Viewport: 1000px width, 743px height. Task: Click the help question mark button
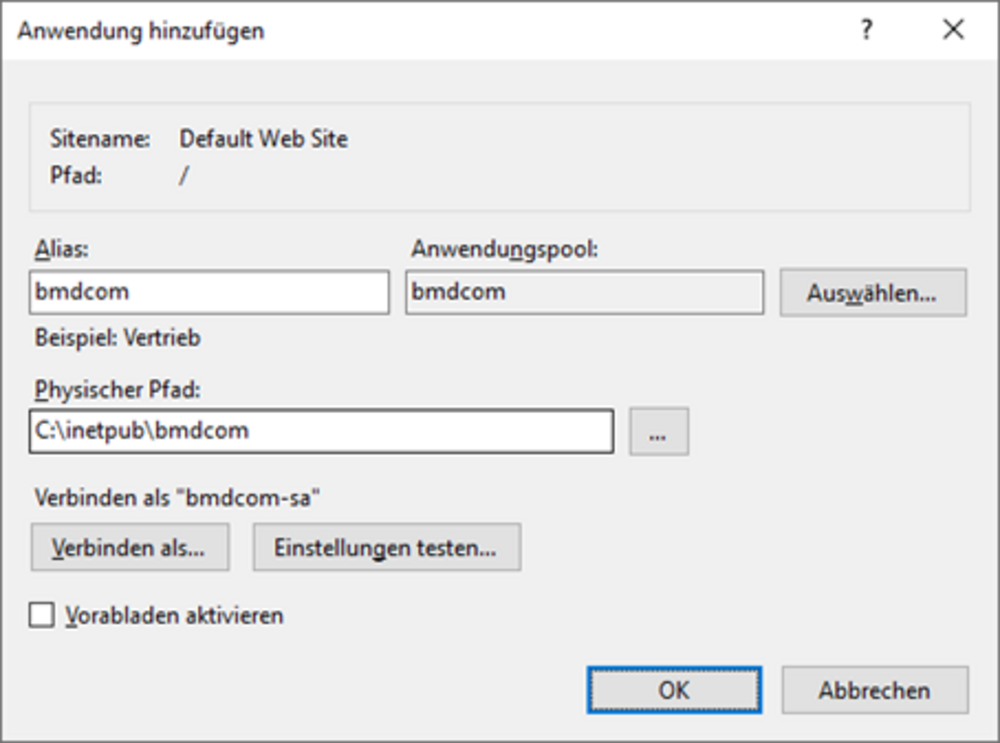pyautogui.click(x=866, y=31)
